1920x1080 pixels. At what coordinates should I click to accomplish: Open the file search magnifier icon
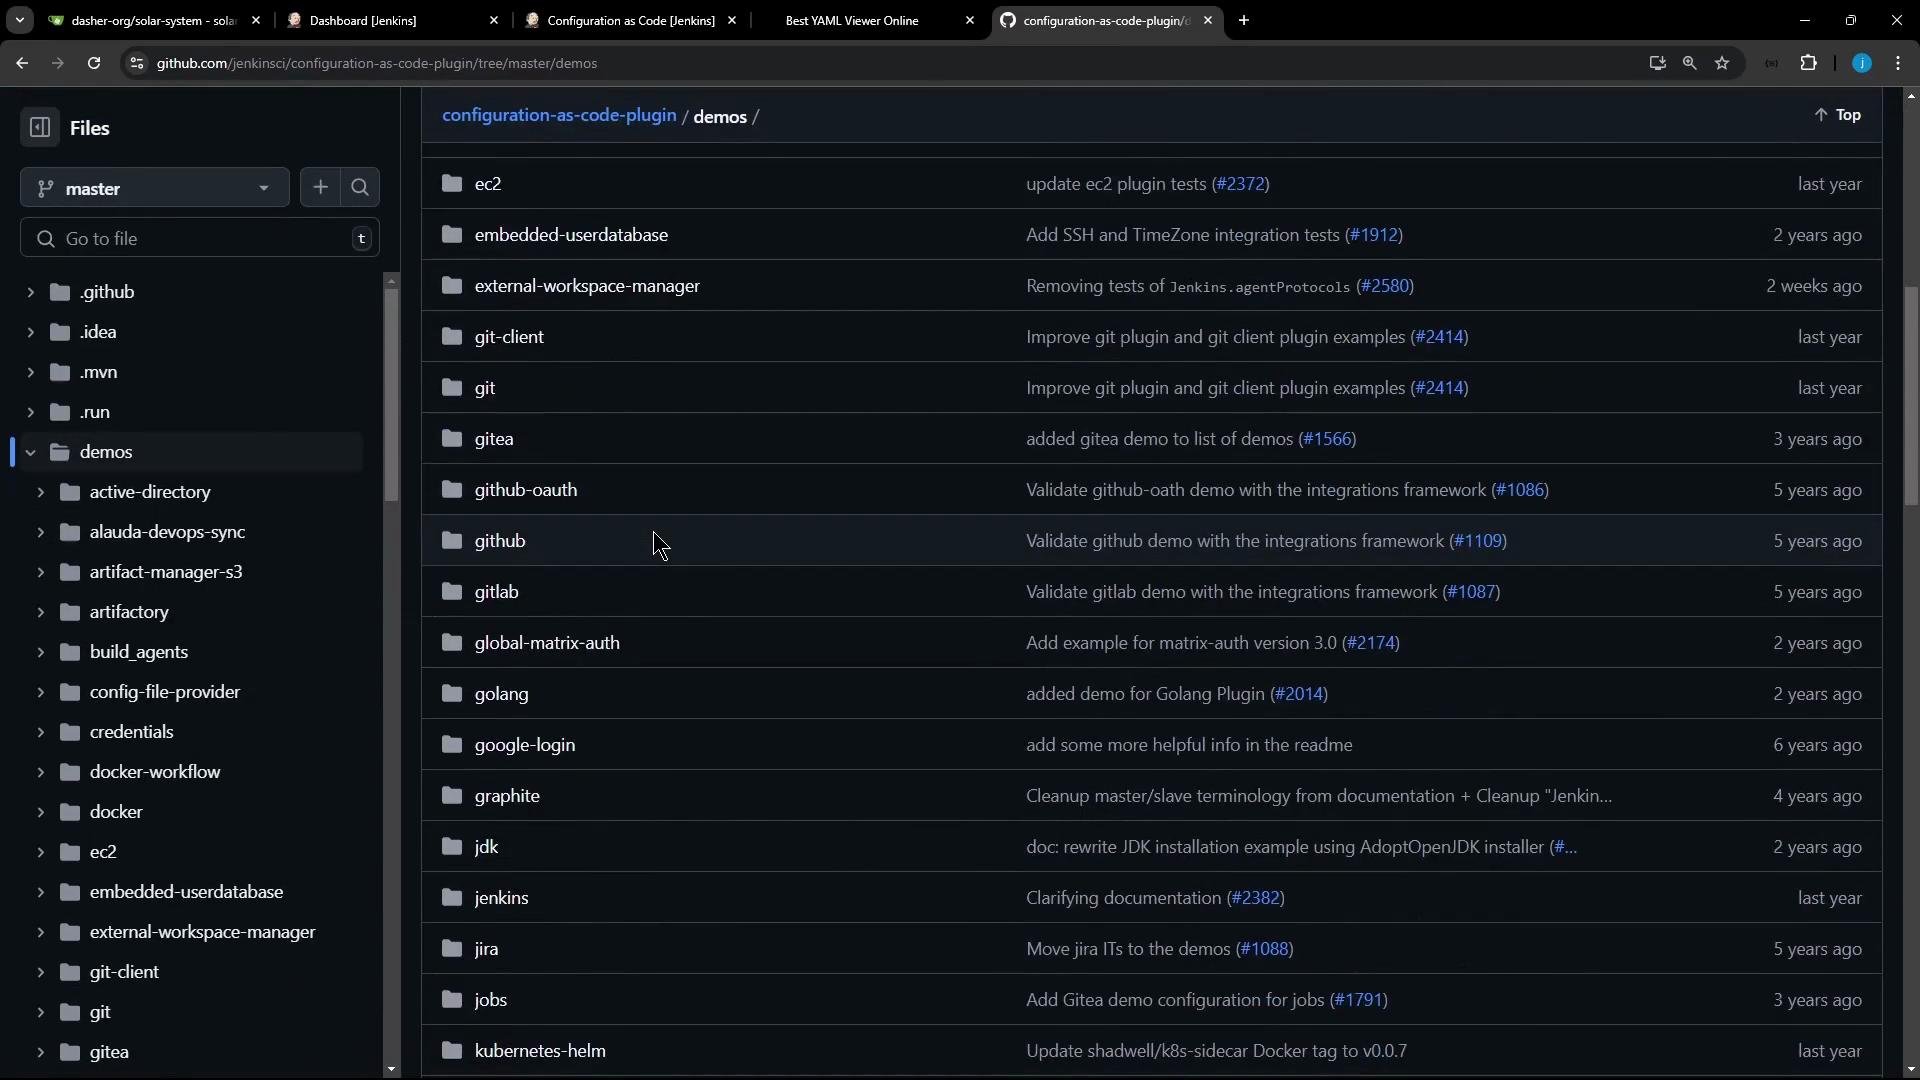(360, 187)
